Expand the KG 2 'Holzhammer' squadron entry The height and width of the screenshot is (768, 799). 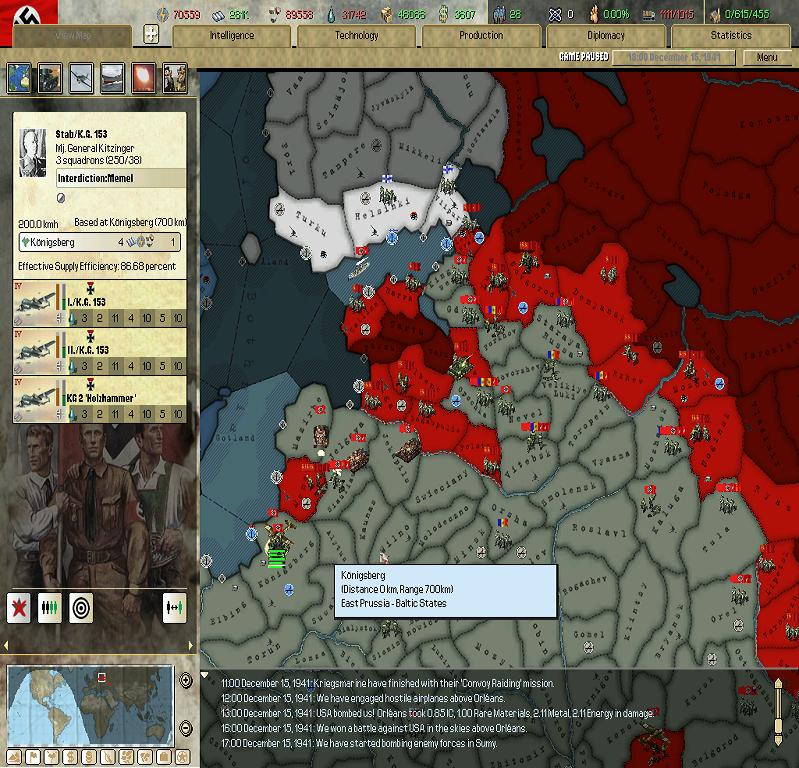pos(99,398)
